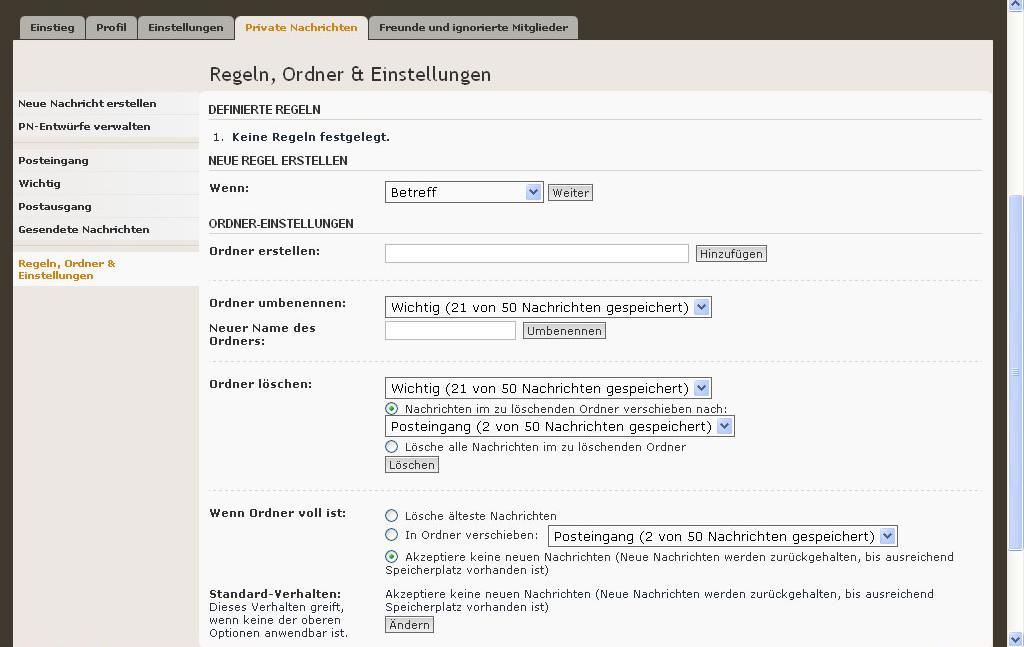Click the Umbenennen button
Screen dimensions: 1024x647
click(564, 331)
